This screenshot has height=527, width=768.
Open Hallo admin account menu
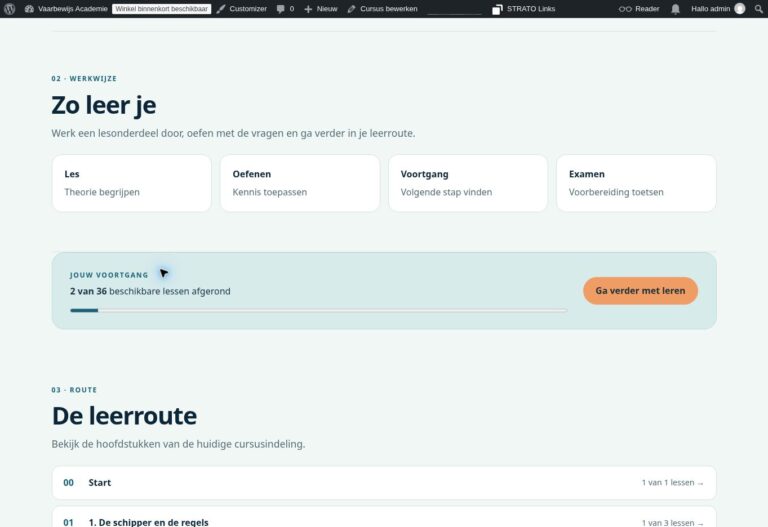[x=710, y=9]
